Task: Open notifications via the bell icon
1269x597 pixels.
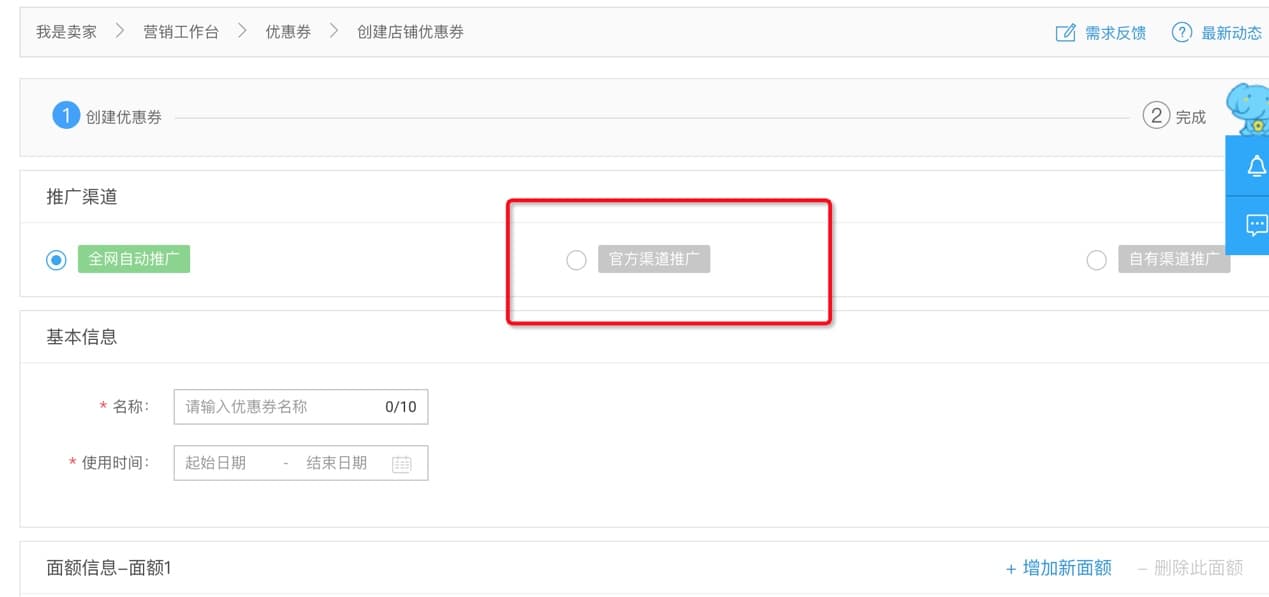Action: pos(1256,167)
